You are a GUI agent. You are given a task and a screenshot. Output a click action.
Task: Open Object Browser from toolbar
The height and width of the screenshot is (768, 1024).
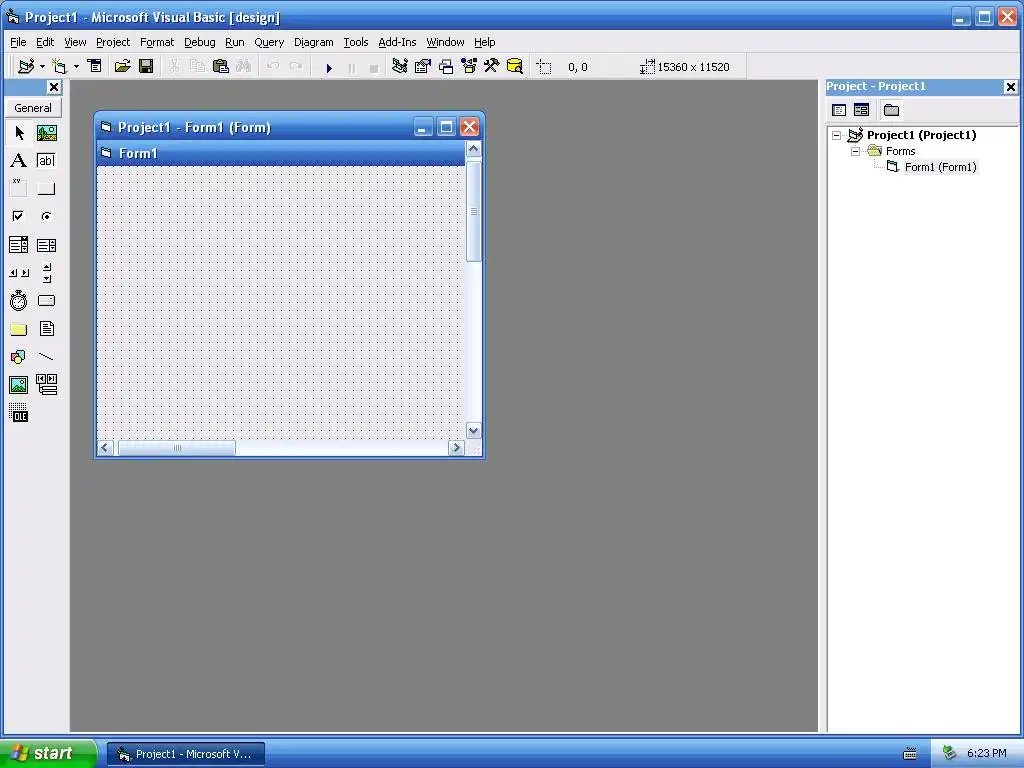point(469,67)
